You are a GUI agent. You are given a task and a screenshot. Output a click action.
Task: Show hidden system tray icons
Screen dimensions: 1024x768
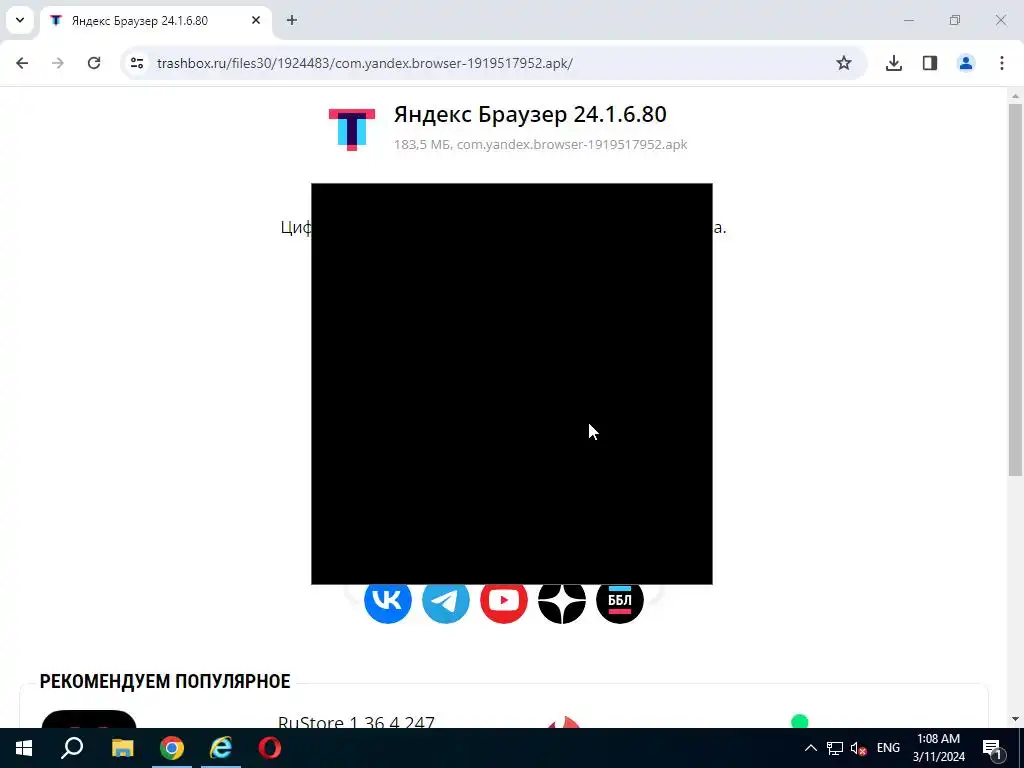[x=810, y=748]
